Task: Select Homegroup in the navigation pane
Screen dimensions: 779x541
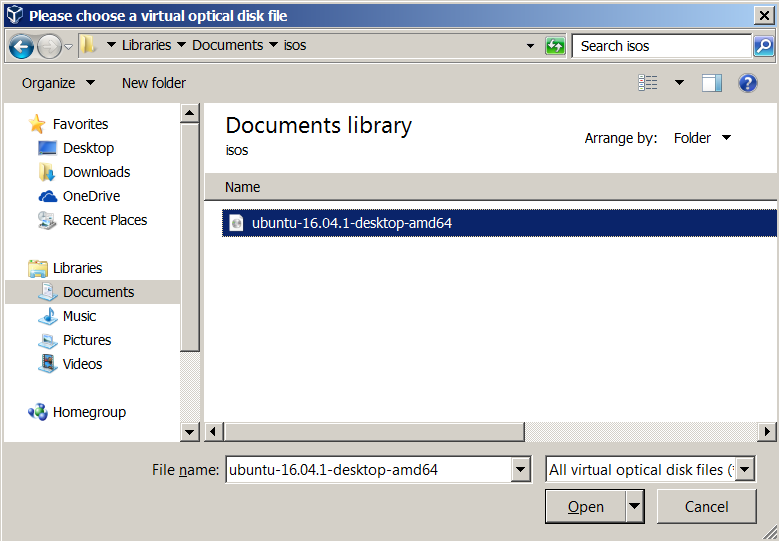Action: coord(89,412)
